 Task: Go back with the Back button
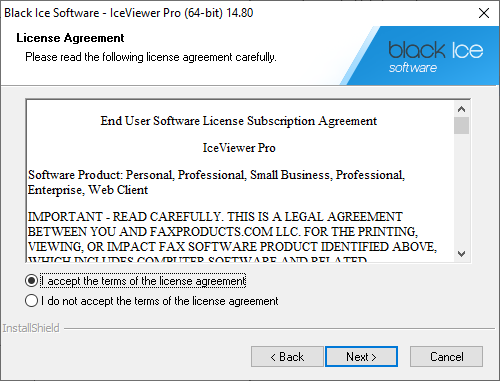click(x=287, y=356)
